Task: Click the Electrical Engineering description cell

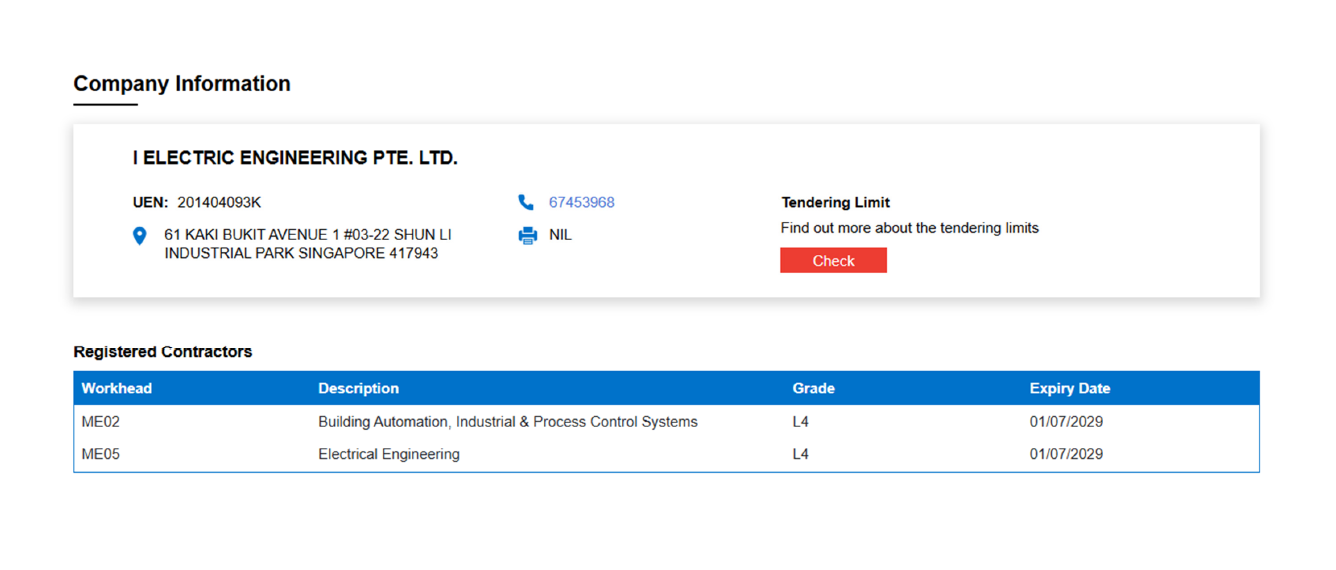Action: (389, 454)
